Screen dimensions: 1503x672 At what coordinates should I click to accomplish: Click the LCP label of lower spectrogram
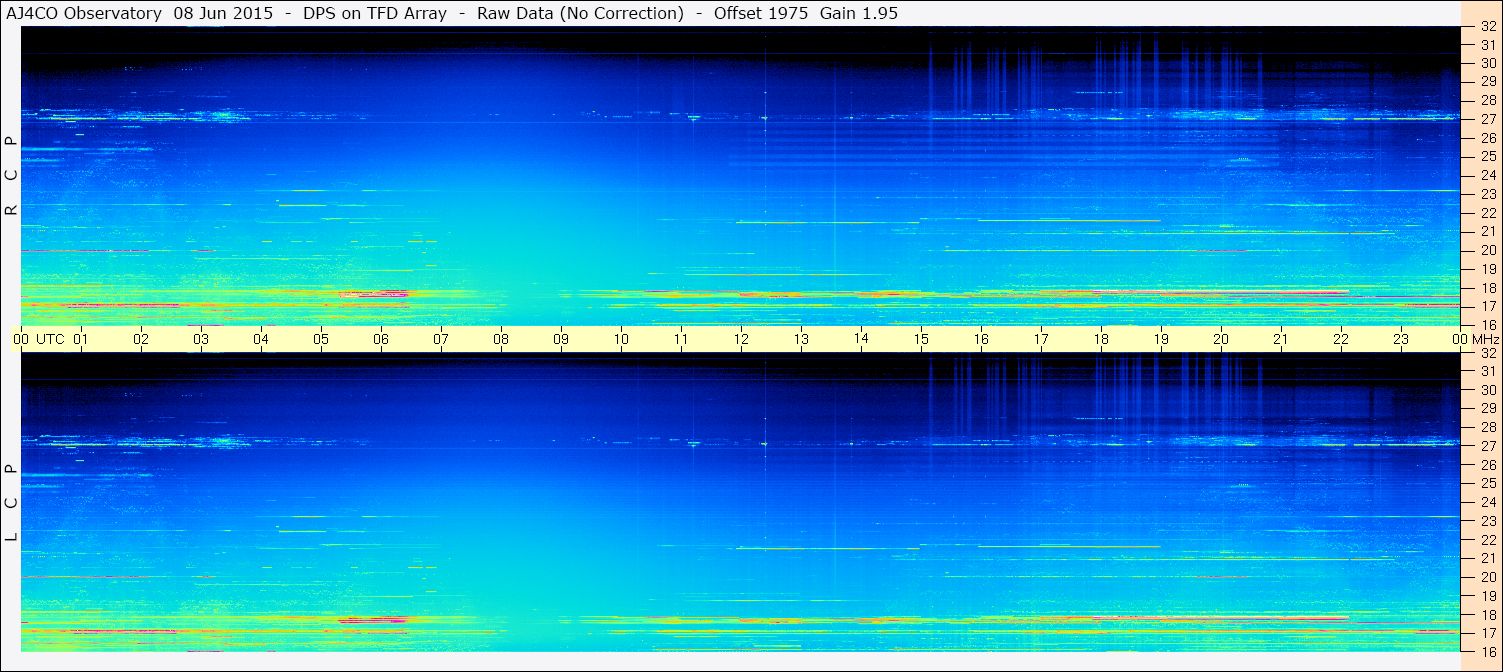point(11,503)
